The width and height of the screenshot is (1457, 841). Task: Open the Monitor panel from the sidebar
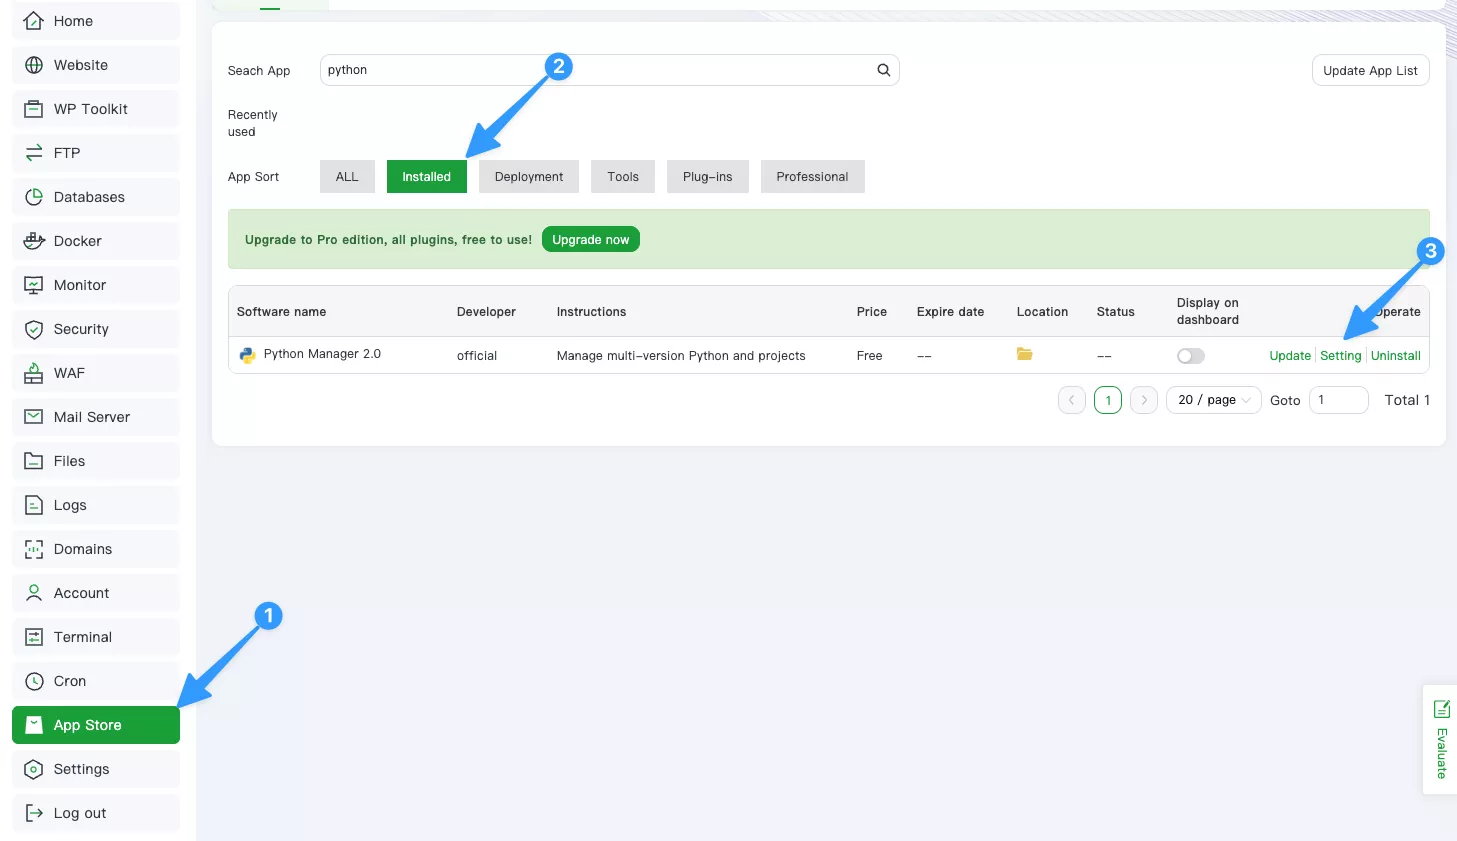pyautogui.click(x=81, y=284)
